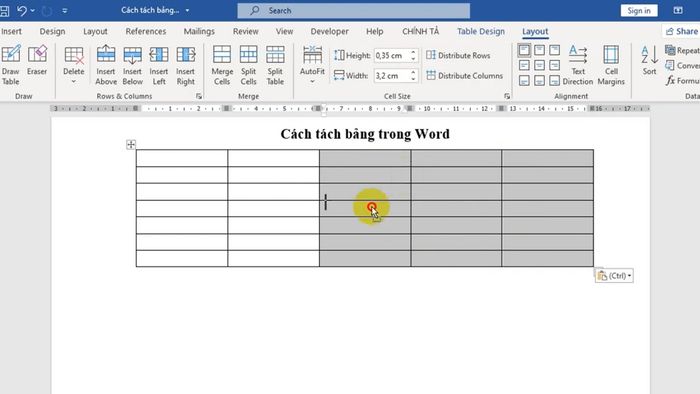This screenshot has height=394, width=700.
Task: Click the Height input field
Action: pyautogui.click(x=391, y=56)
